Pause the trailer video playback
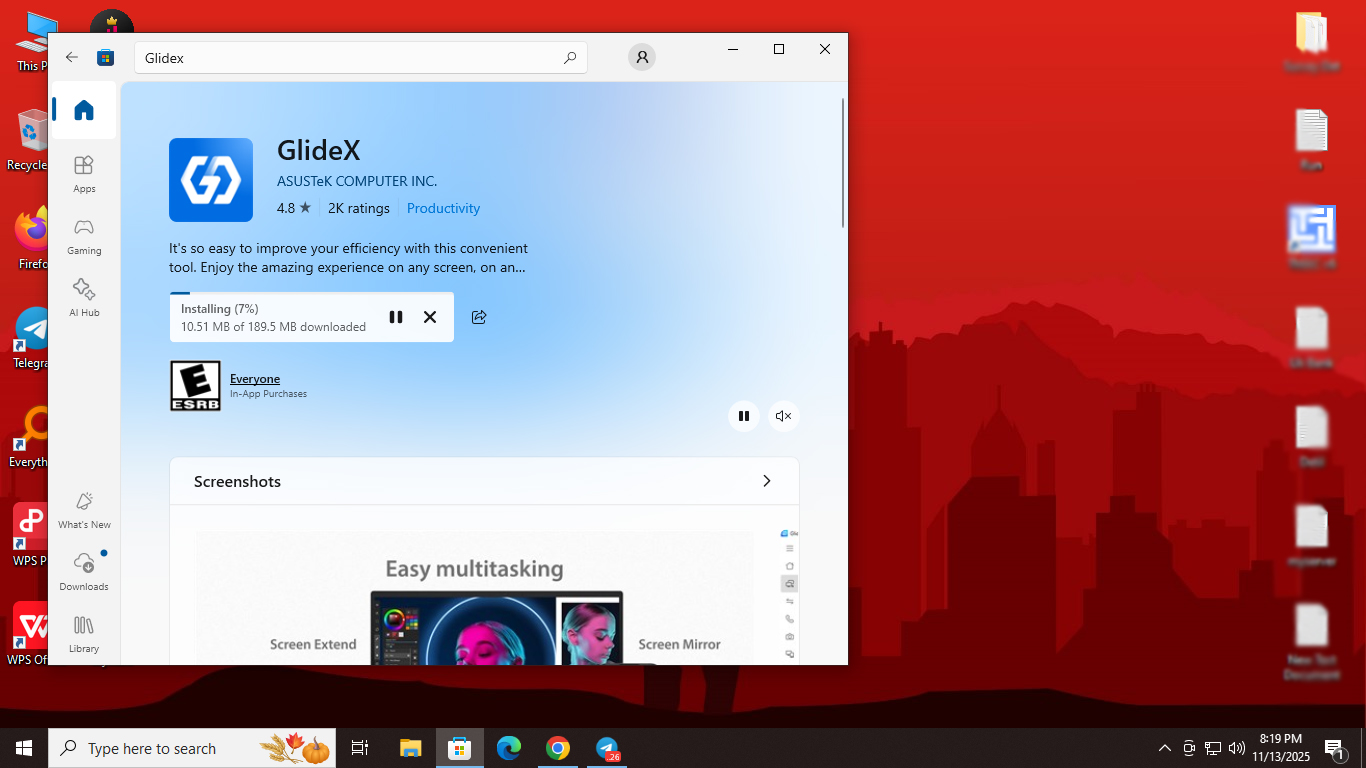This screenshot has height=768, width=1366. pos(744,416)
